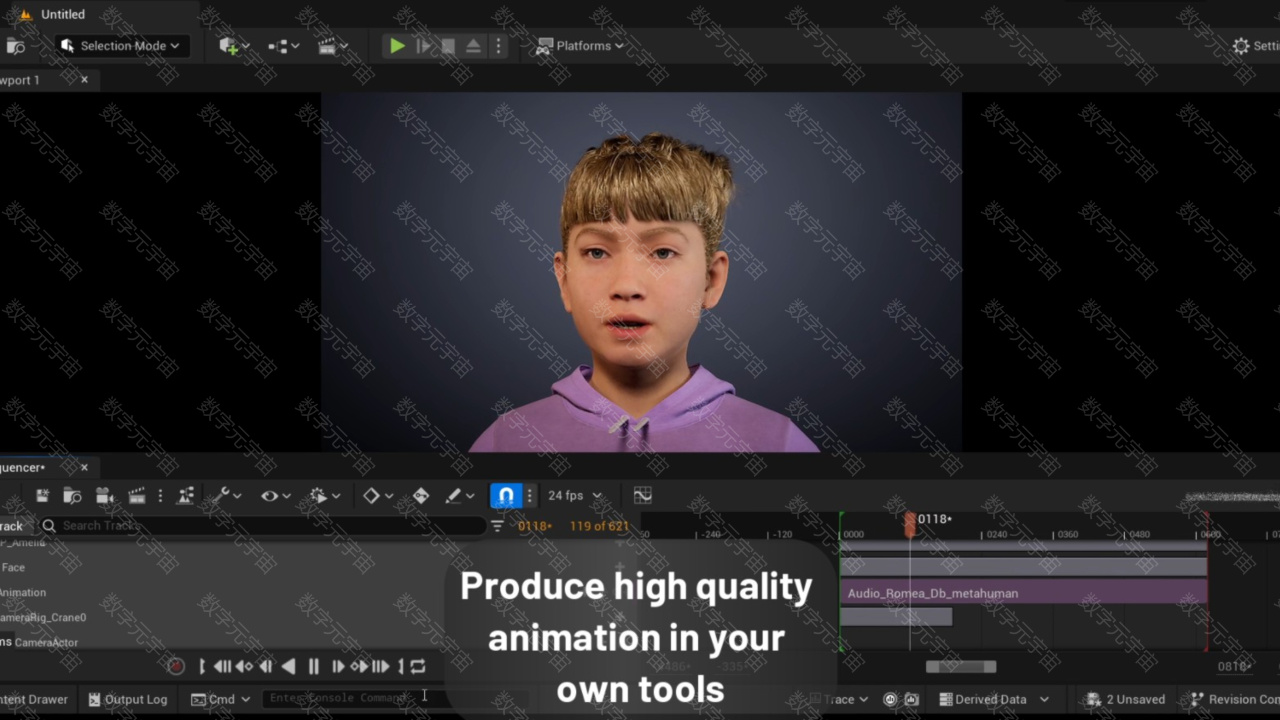The height and width of the screenshot is (720, 1280).
Task: Open Sequencer render options three dots
Action: pyautogui.click(x=160, y=496)
